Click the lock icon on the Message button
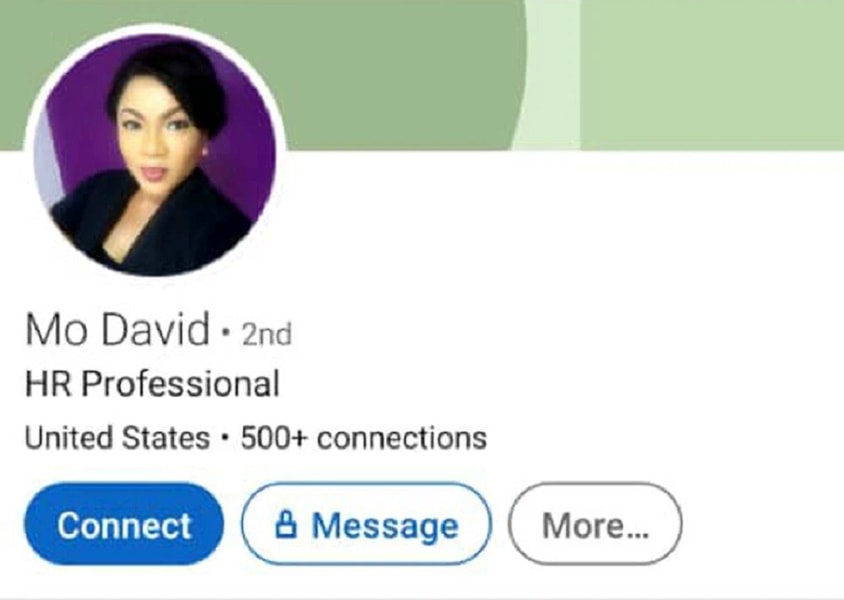Image resolution: width=844 pixels, height=600 pixels. pyautogui.click(x=286, y=525)
